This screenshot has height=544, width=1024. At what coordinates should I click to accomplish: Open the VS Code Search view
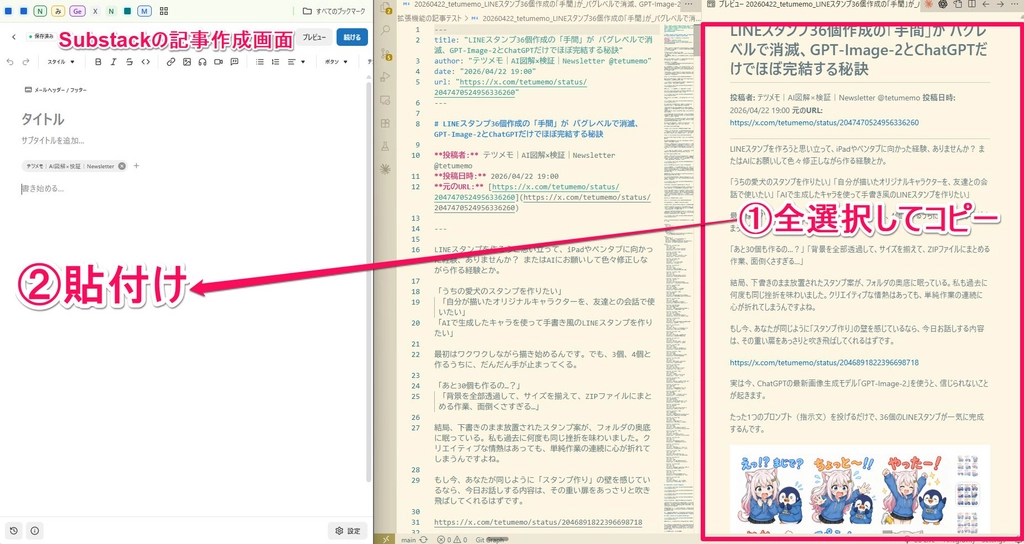(x=386, y=31)
